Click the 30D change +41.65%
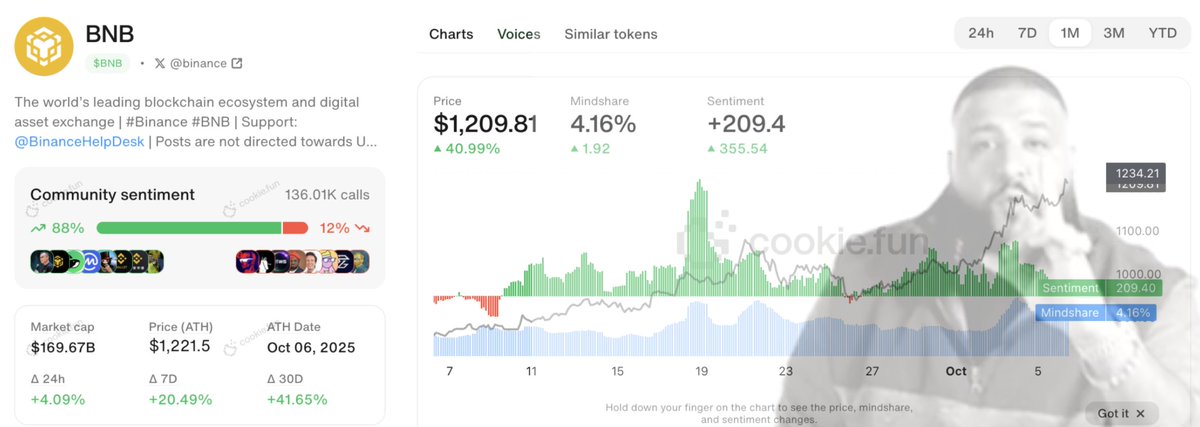This screenshot has width=1200, height=427. [298, 399]
